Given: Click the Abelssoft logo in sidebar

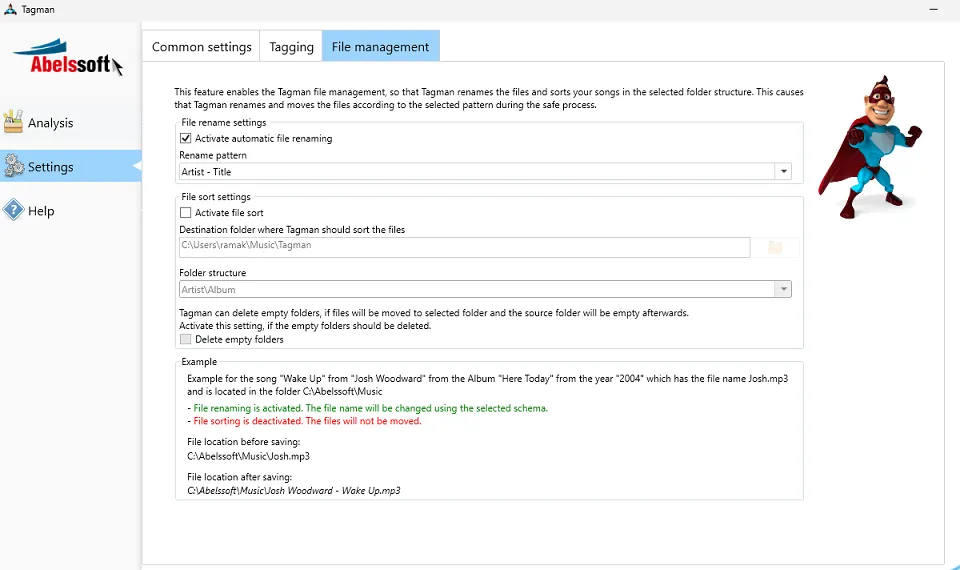Looking at the screenshot, I should (68, 58).
